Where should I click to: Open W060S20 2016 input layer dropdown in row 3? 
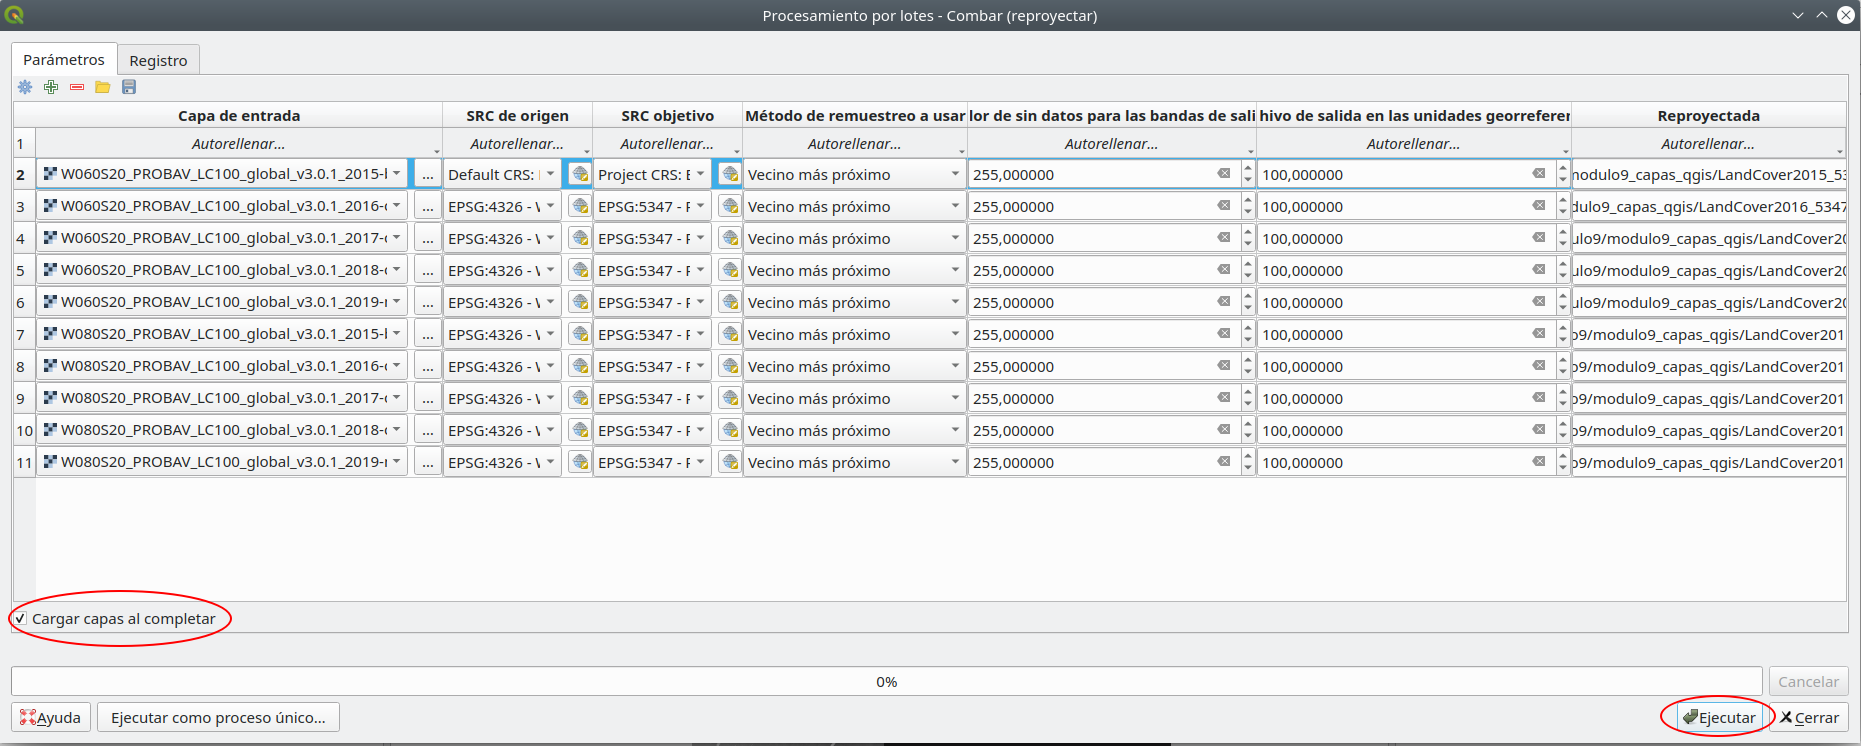click(x=222, y=206)
